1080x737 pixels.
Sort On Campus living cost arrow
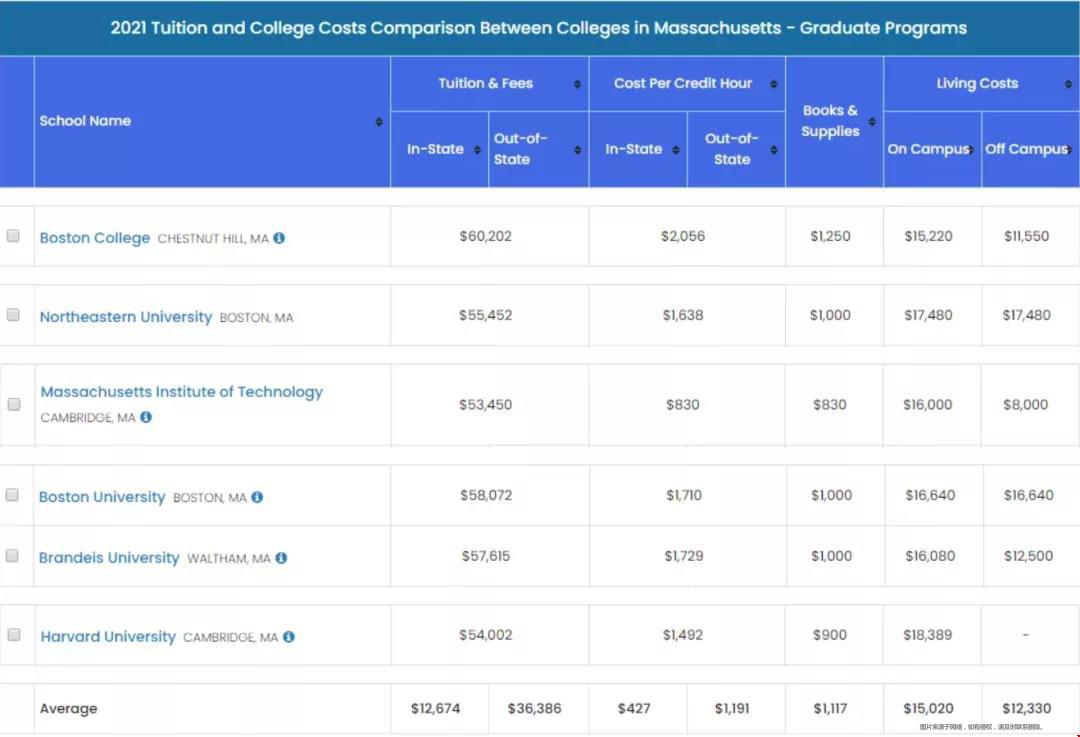pyautogui.click(x=971, y=150)
